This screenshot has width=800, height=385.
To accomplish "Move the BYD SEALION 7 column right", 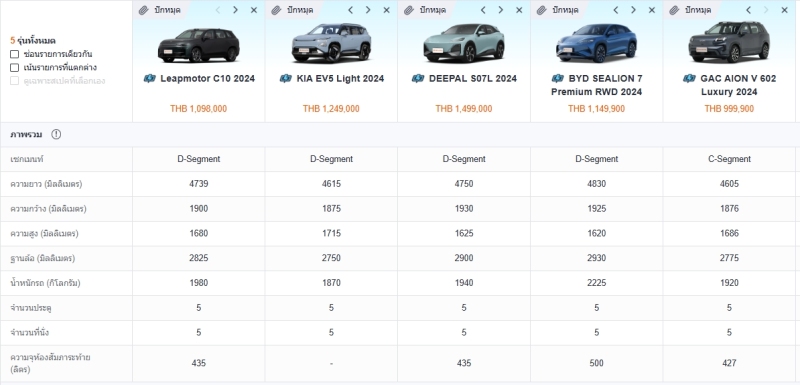I will click(633, 10).
